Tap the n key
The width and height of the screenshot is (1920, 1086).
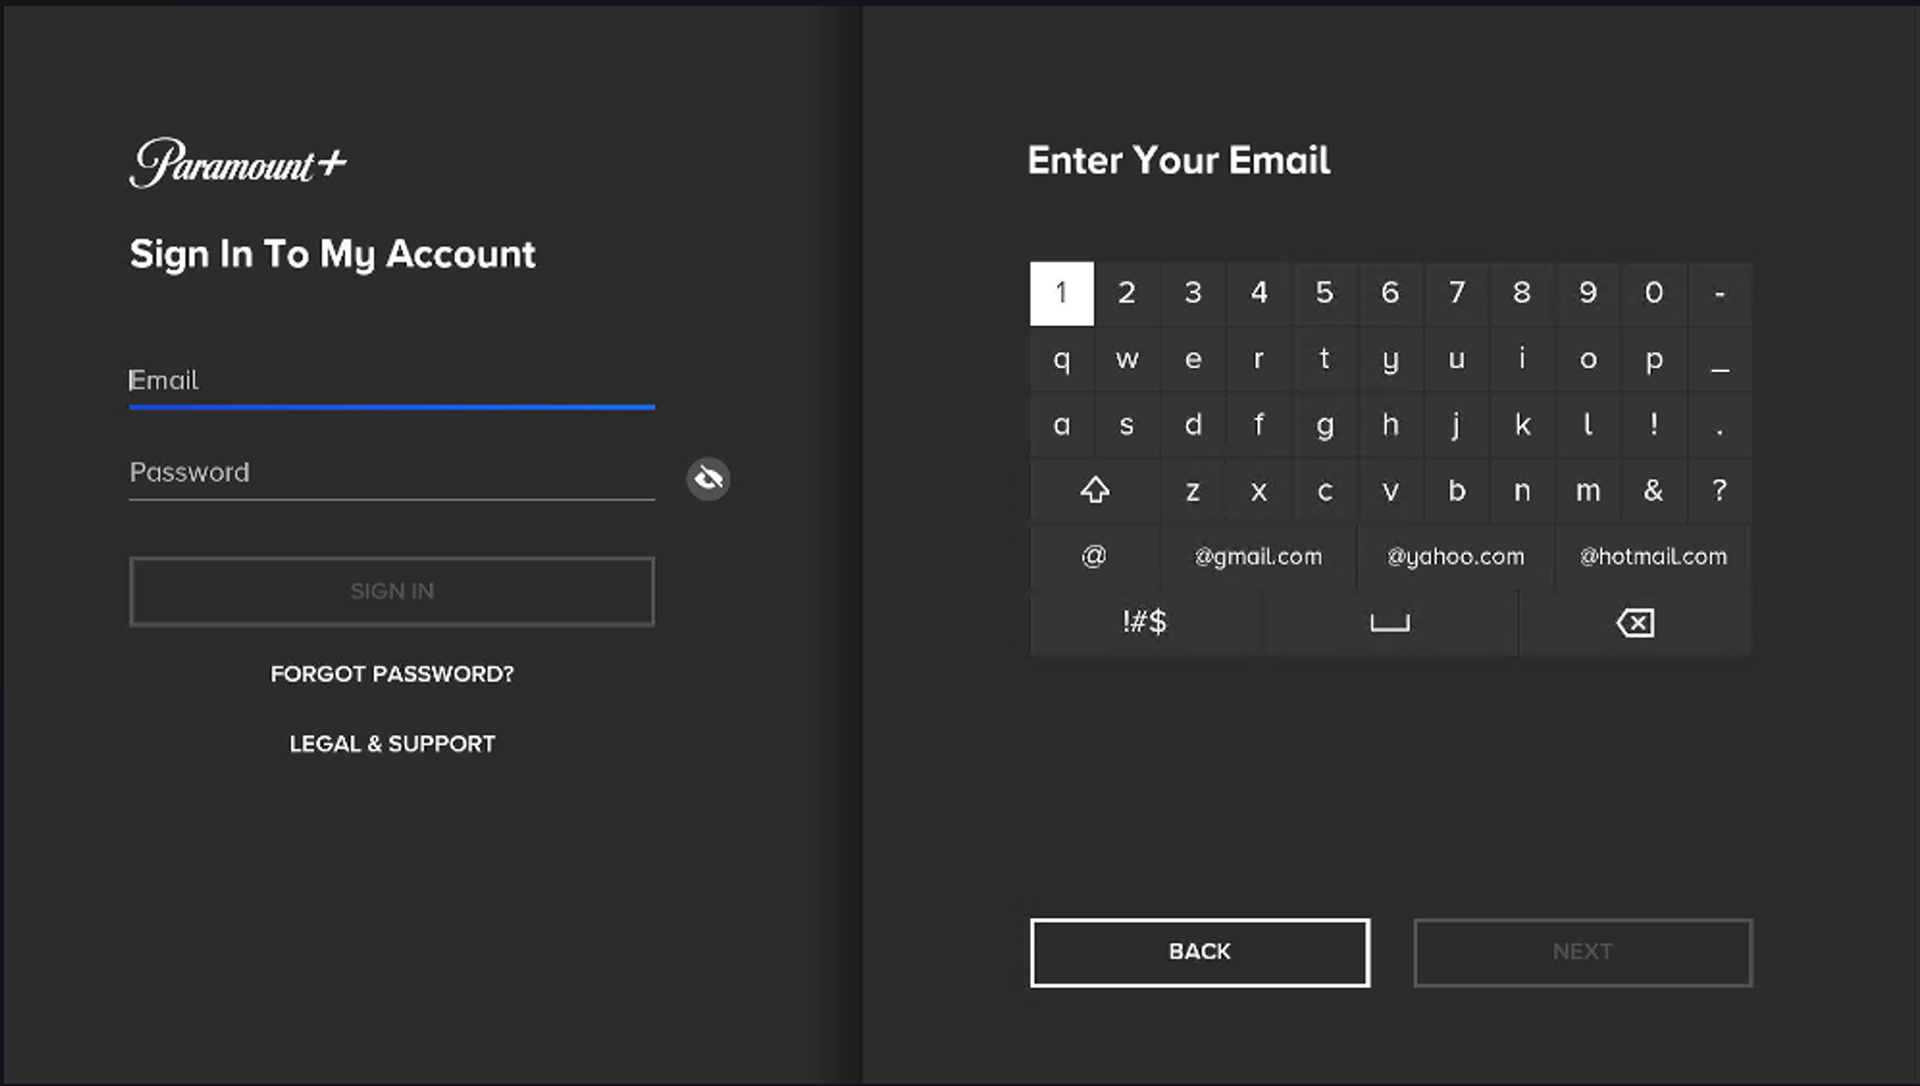[1522, 491]
